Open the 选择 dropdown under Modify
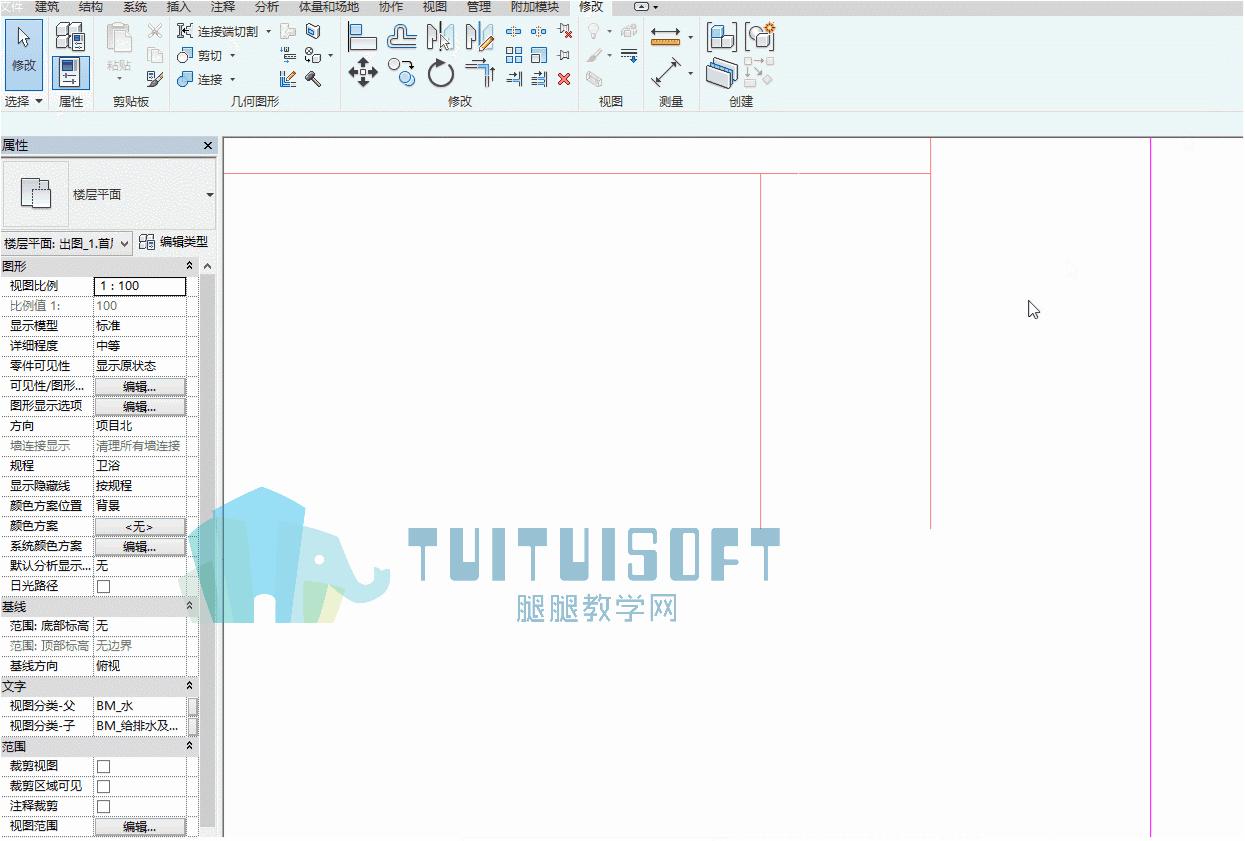This screenshot has width=1245, height=841. tap(24, 101)
